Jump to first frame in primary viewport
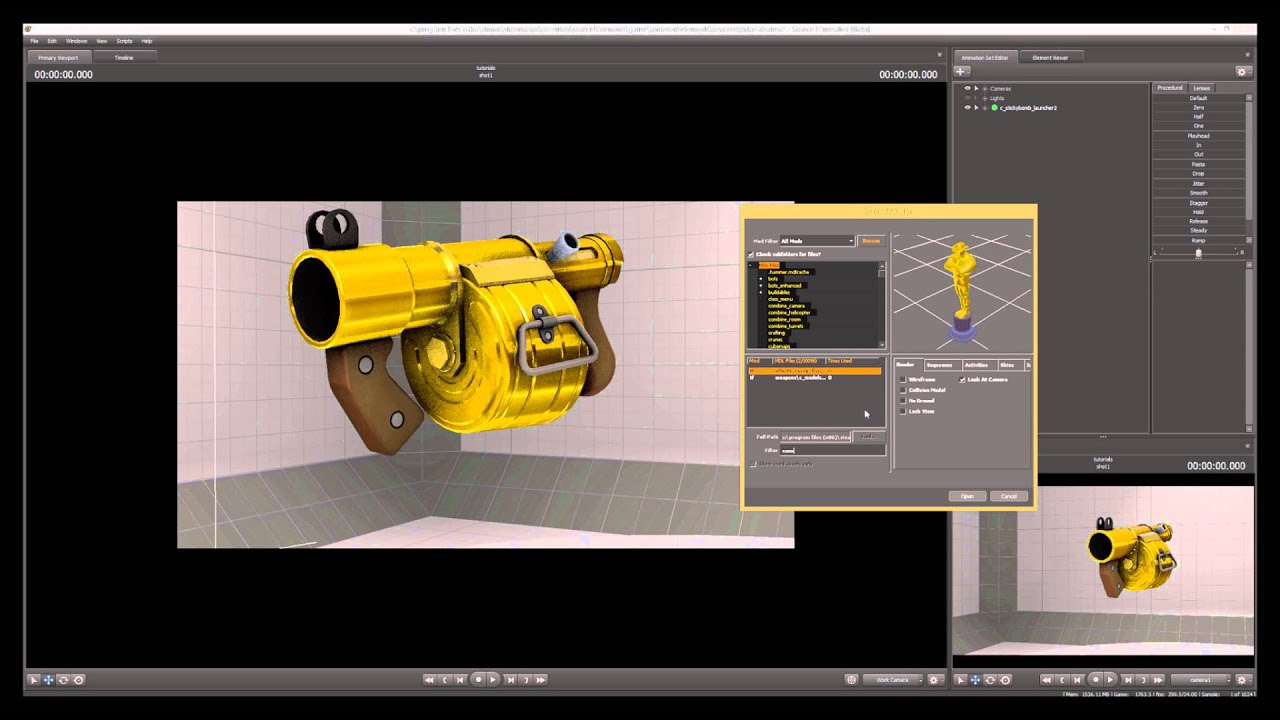The height and width of the screenshot is (720, 1280). [x=429, y=679]
